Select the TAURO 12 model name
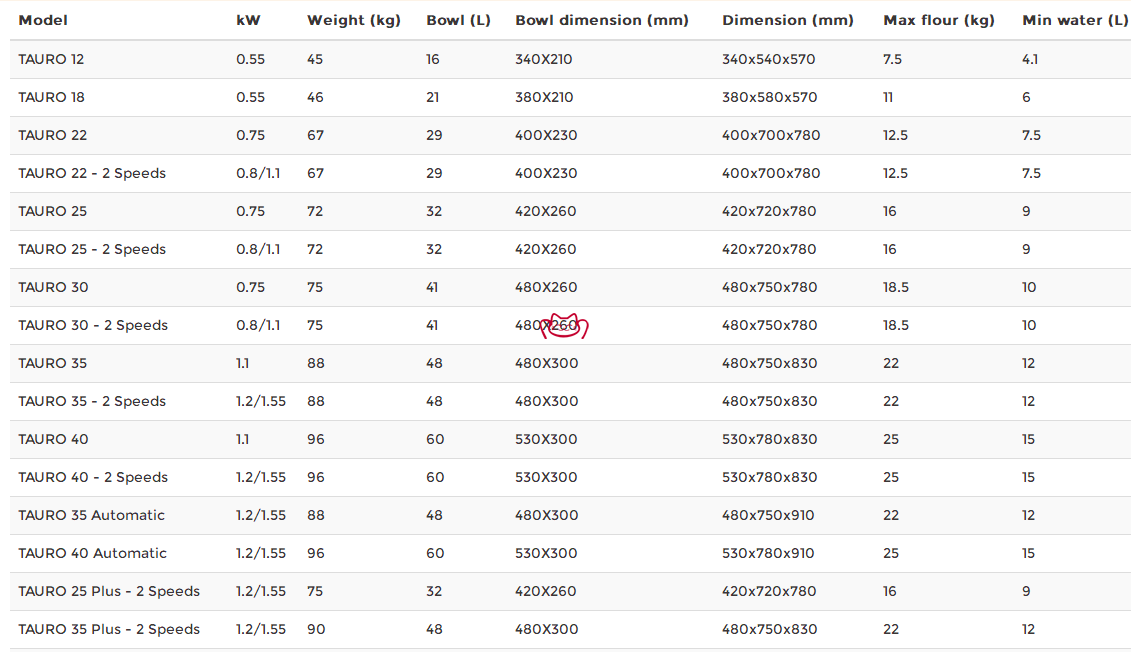The height and width of the screenshot is (652, 1131). pos(51,59)
